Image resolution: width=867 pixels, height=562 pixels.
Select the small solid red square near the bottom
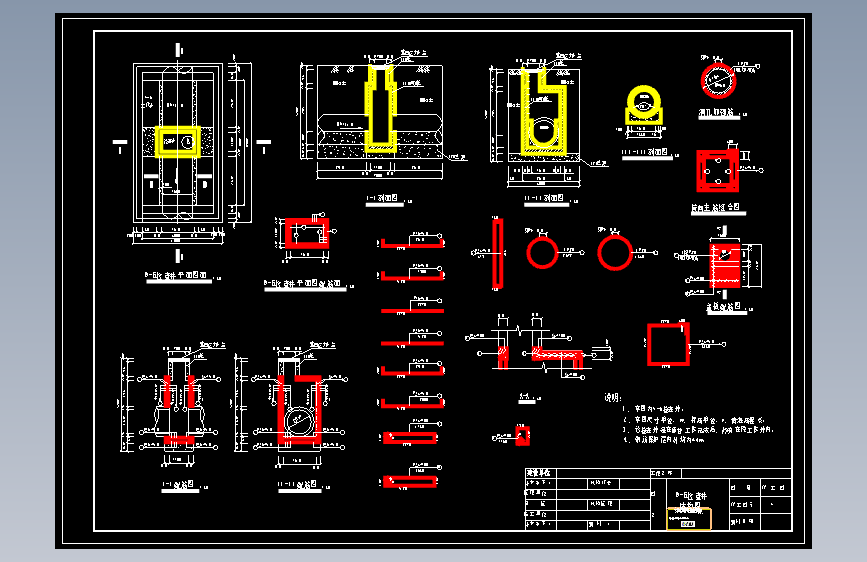[522, 436]
